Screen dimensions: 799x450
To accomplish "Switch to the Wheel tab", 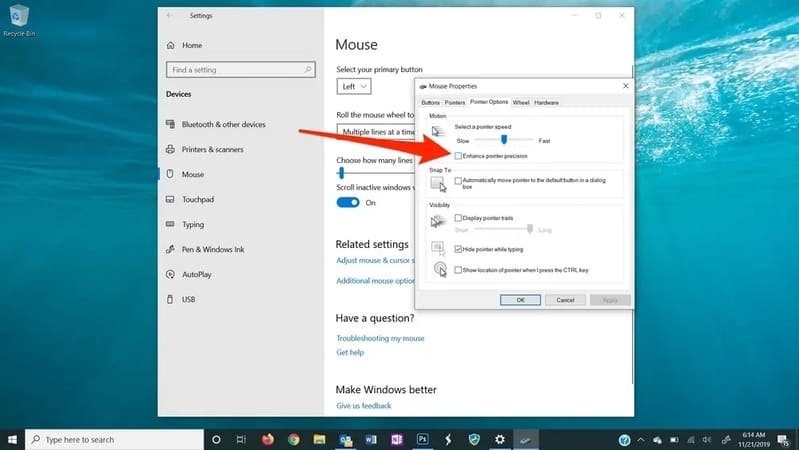I will 521,102.
